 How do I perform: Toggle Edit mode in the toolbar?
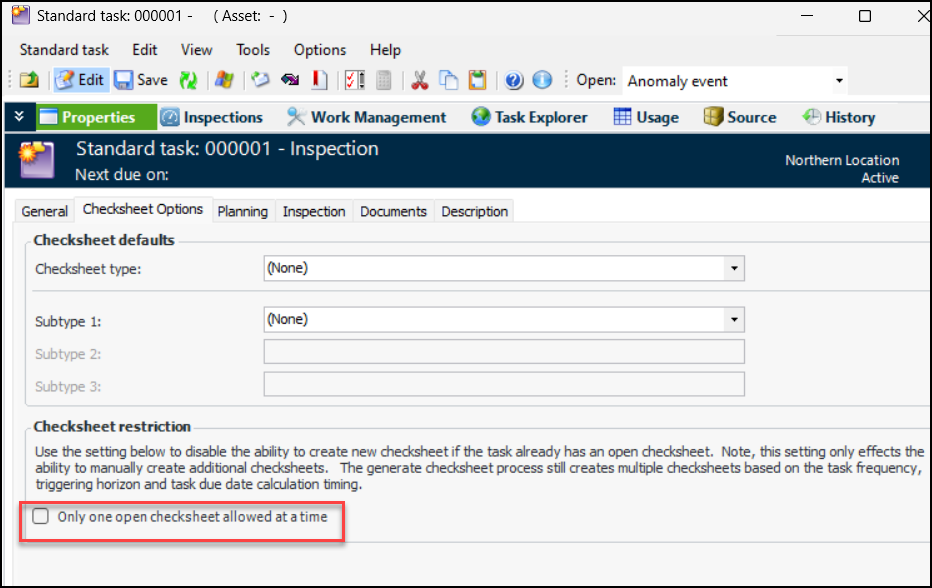pyautogui.click(x=79, y=81)
